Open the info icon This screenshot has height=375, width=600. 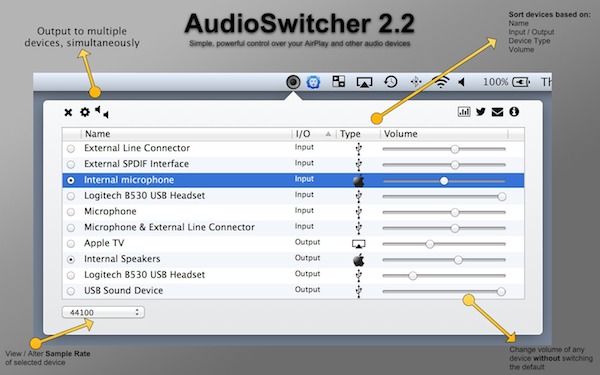[x=514, y=111]
